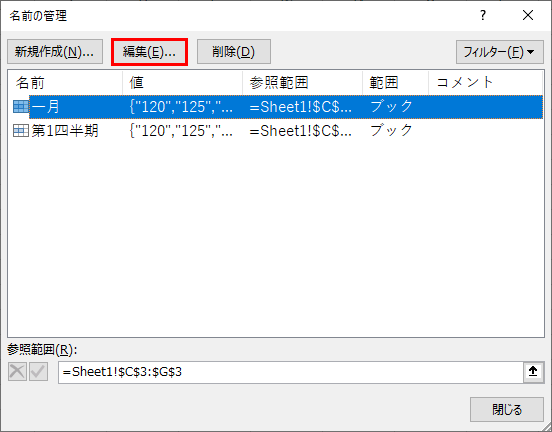Click the cancel X icon beside reference box
The height and width of the screenshot is (432, 552).
pyautogui.click(x=17, y=372)
